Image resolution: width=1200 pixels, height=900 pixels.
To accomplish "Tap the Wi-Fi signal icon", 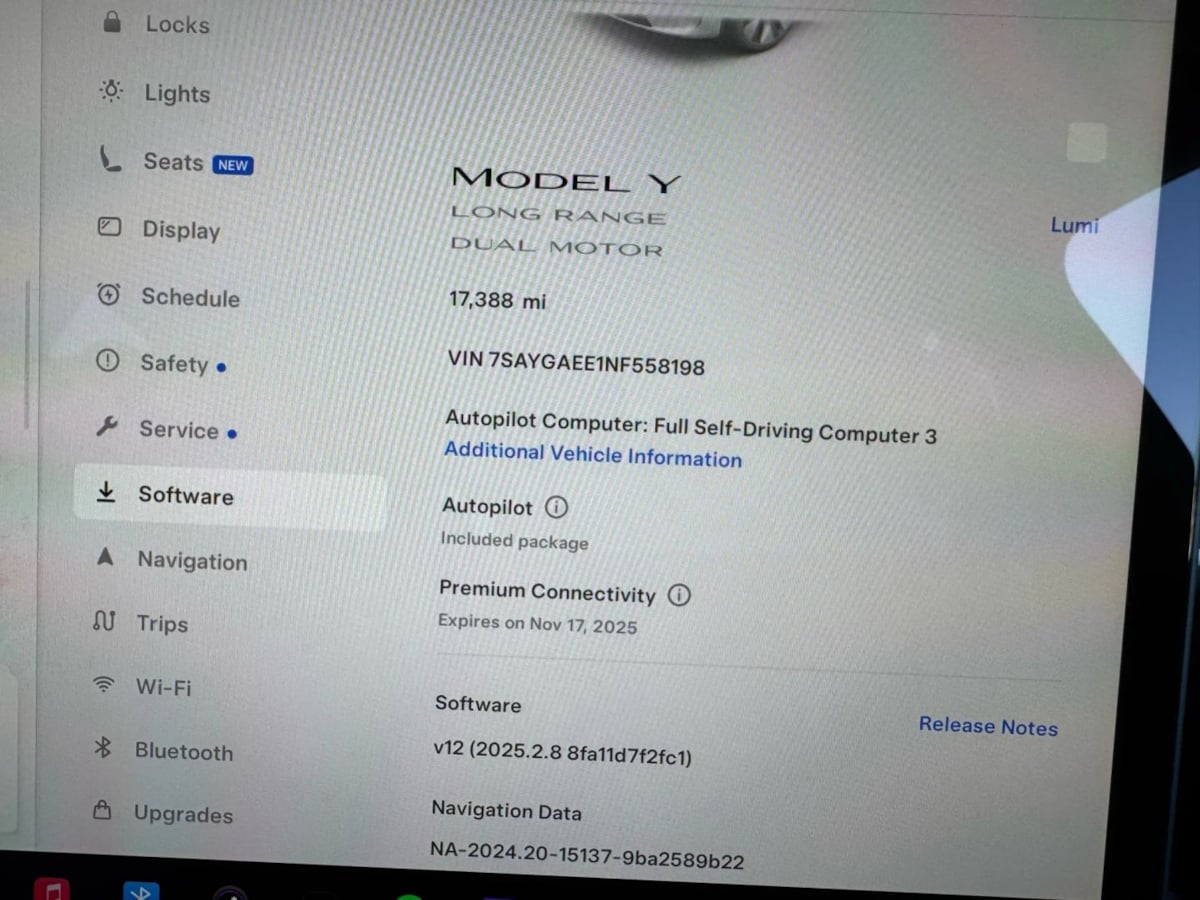I will click(103, 686).
